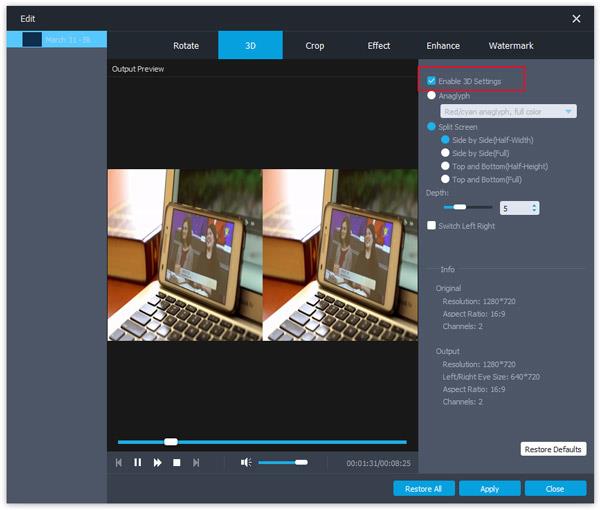This screenshot has width=600, height=510.
Task: Increase Depth value with up arrow
Action: pyautogui.click(x=534, y=205)
